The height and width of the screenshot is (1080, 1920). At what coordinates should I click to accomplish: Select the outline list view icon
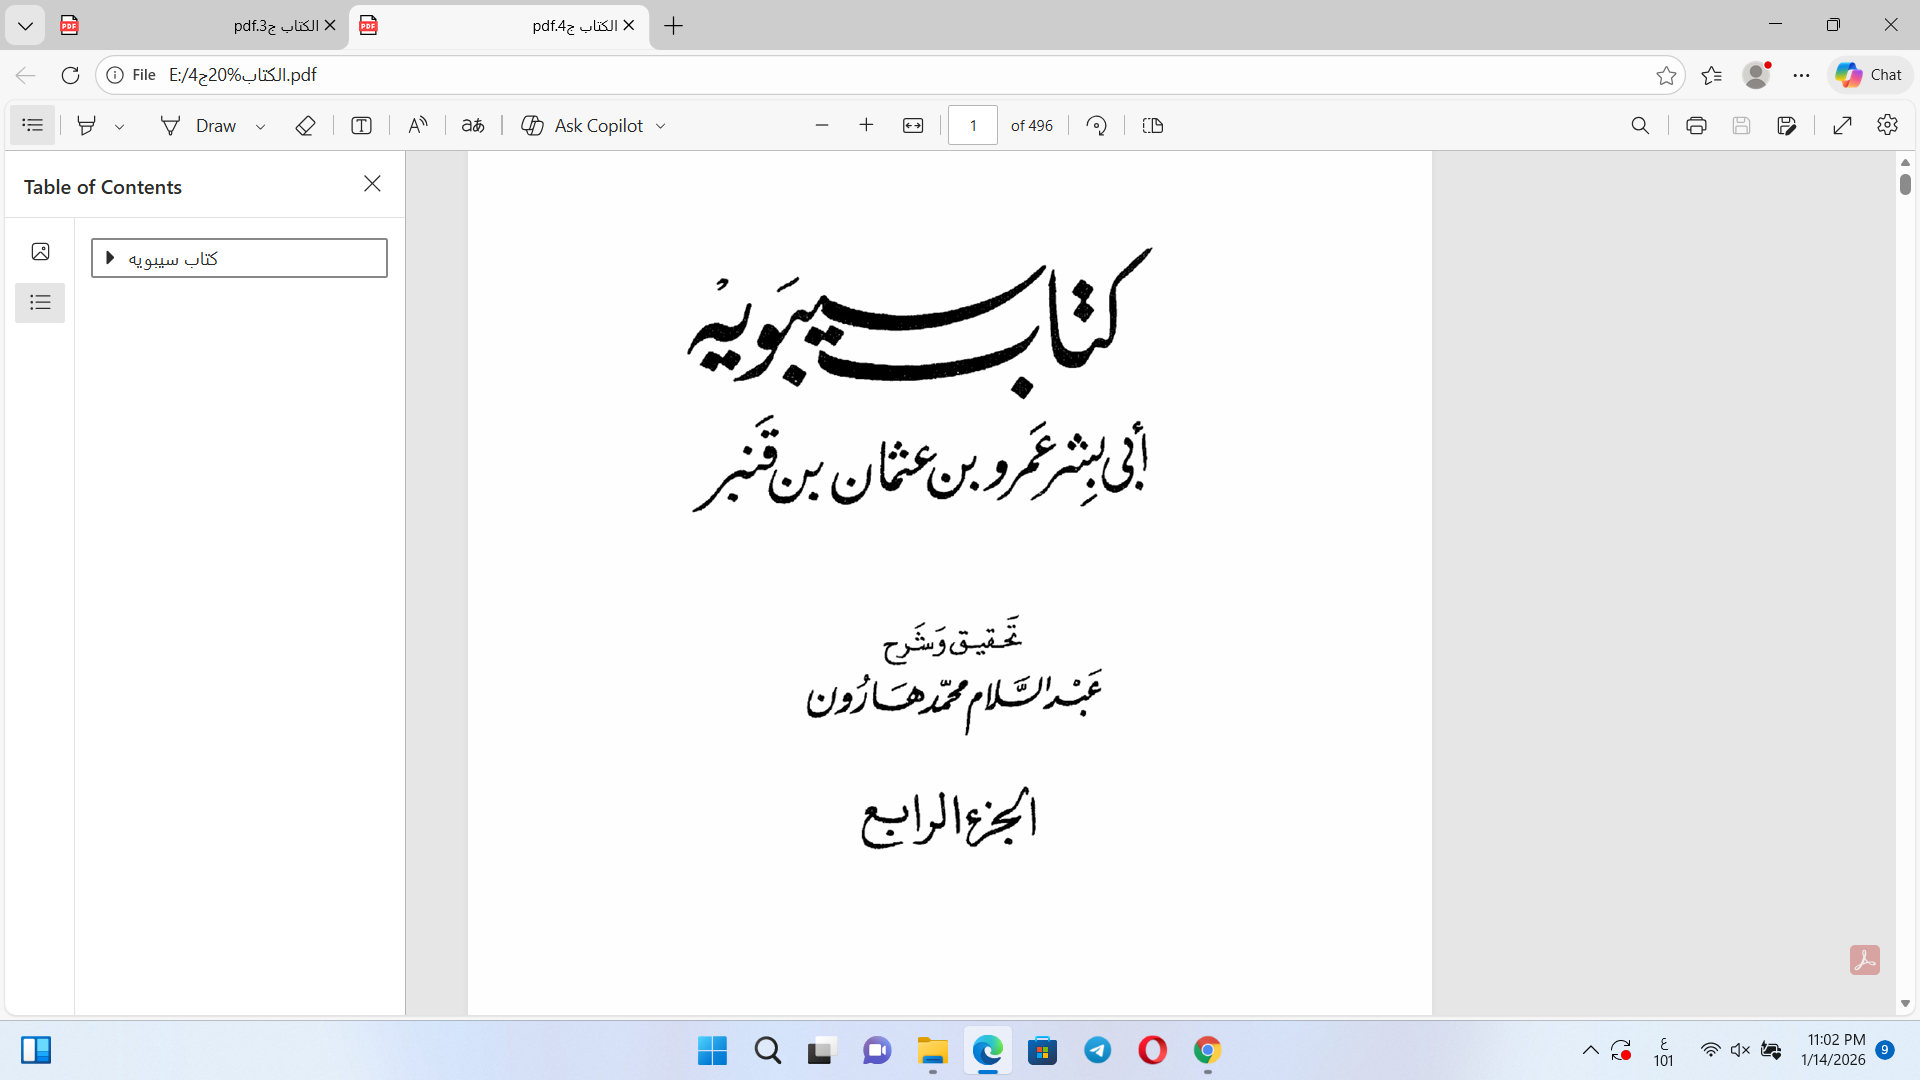coord(40,302)
